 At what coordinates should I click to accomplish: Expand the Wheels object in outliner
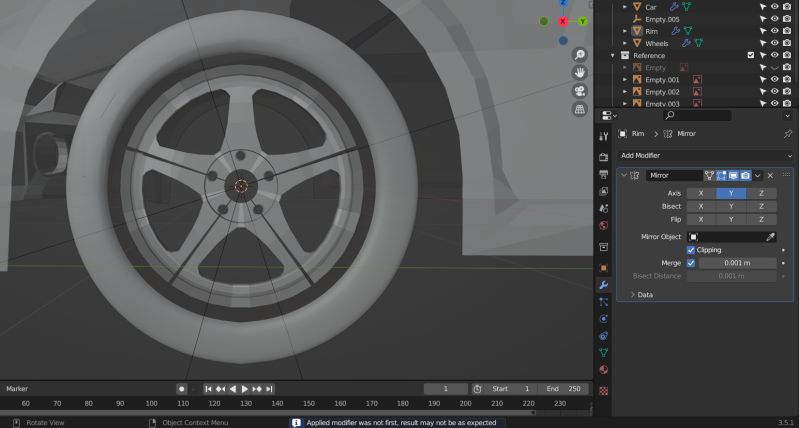(x=625, y=43)
